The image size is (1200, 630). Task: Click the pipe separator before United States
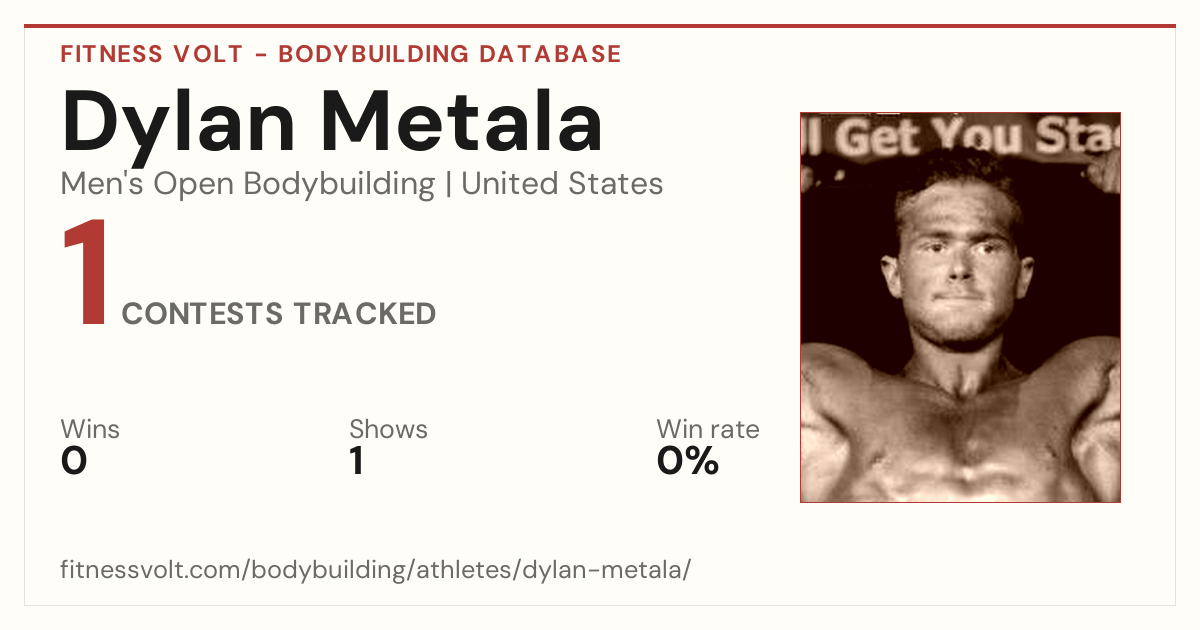(448, 184)
